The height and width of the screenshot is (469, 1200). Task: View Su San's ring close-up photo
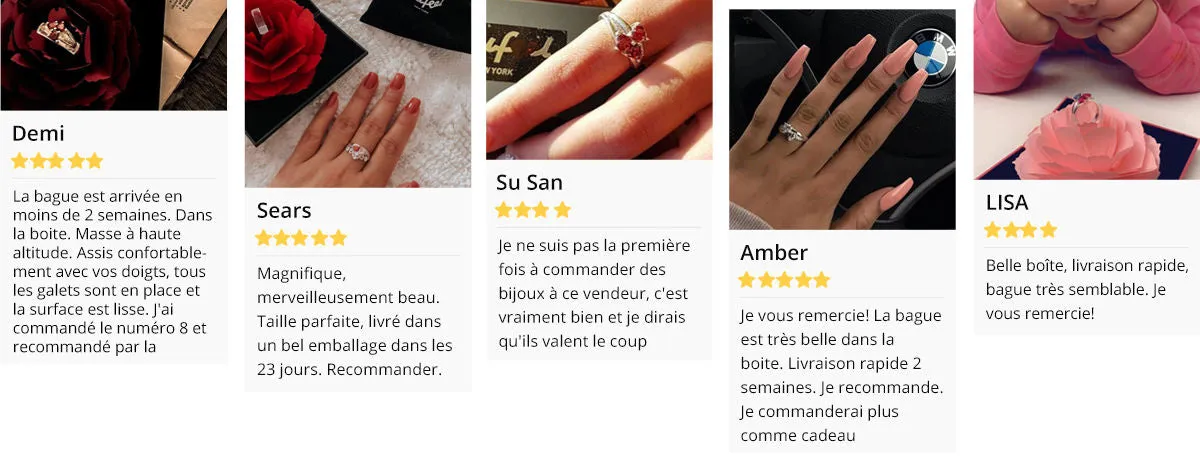click(599, 80)
